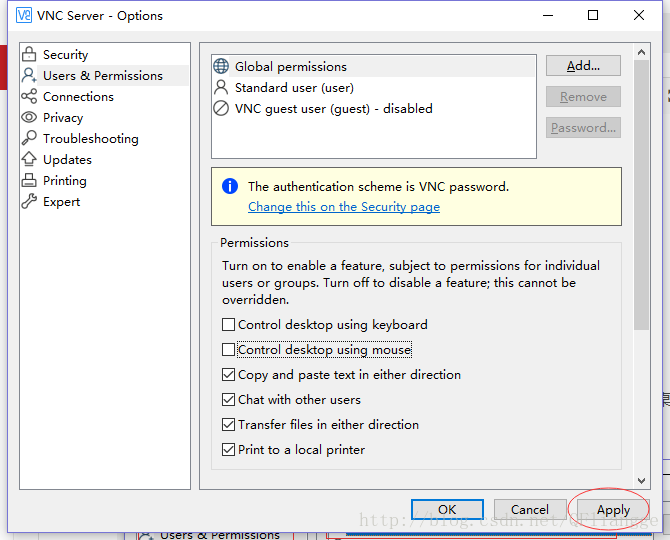670x540 pixels.
Task: Click the Global permissions globe icon
Action: pos(221,66)
